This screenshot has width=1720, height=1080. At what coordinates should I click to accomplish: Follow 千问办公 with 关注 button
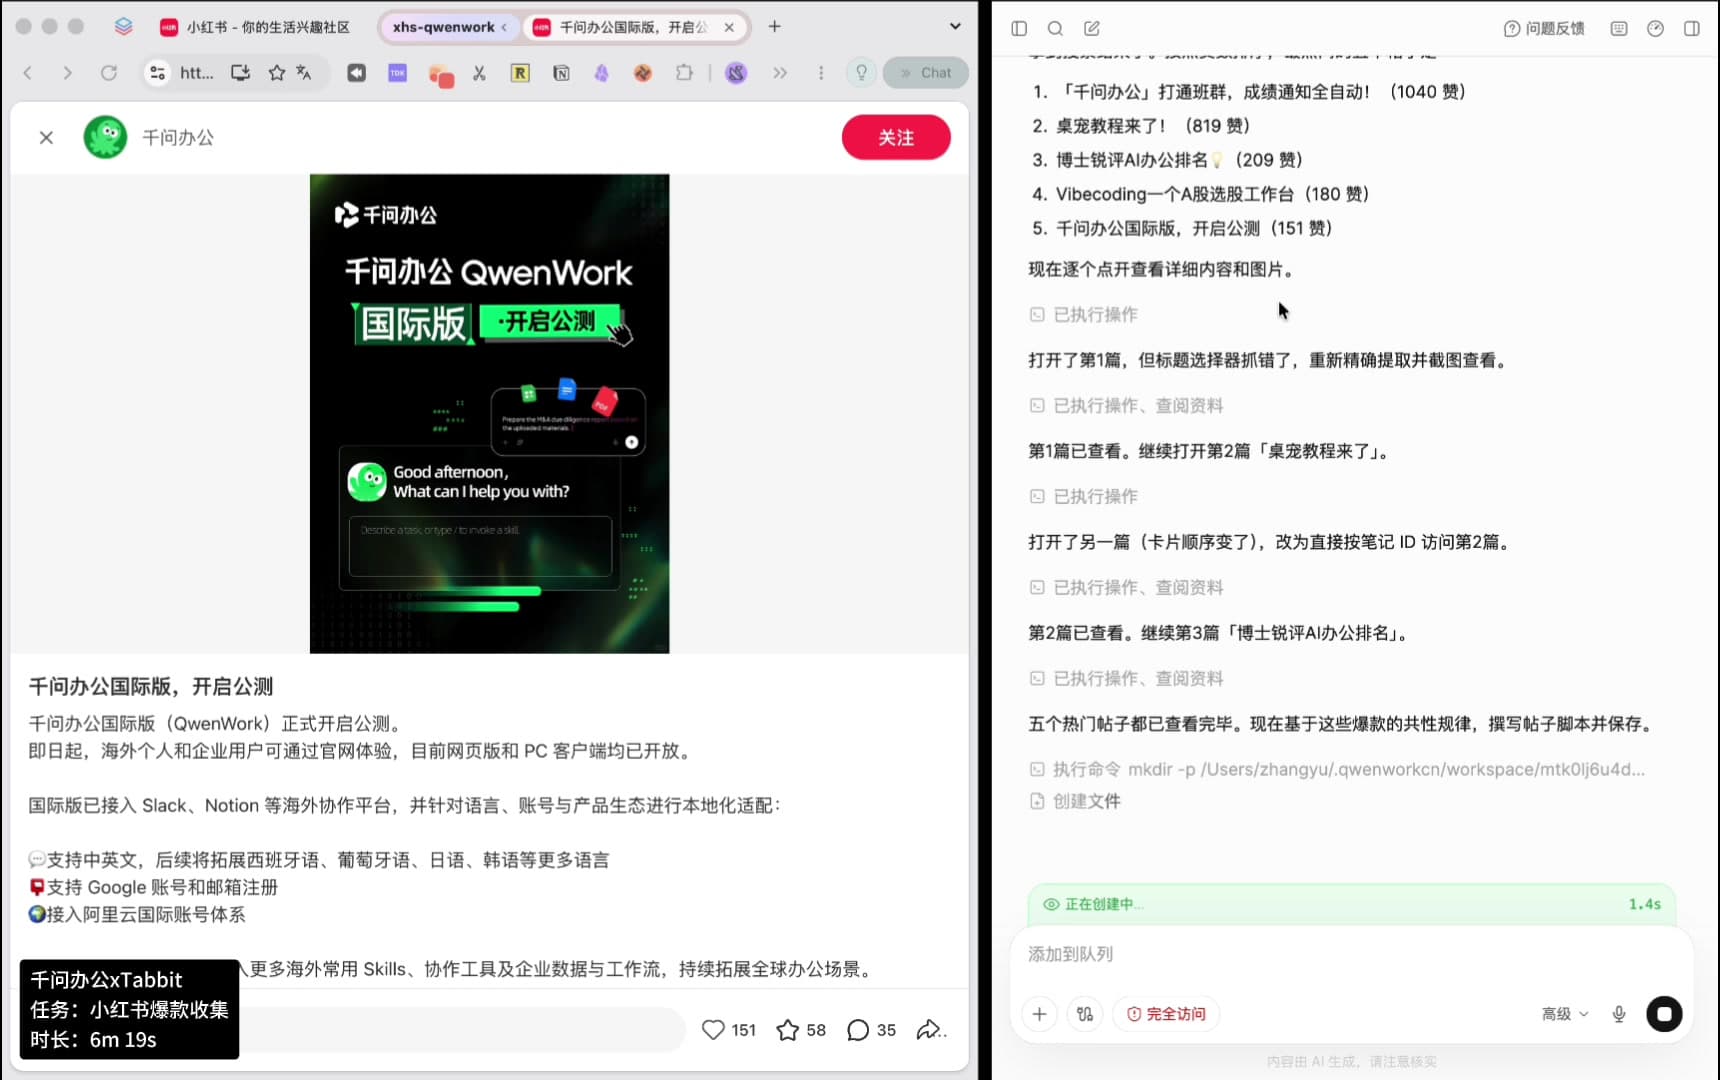[896, 138]
